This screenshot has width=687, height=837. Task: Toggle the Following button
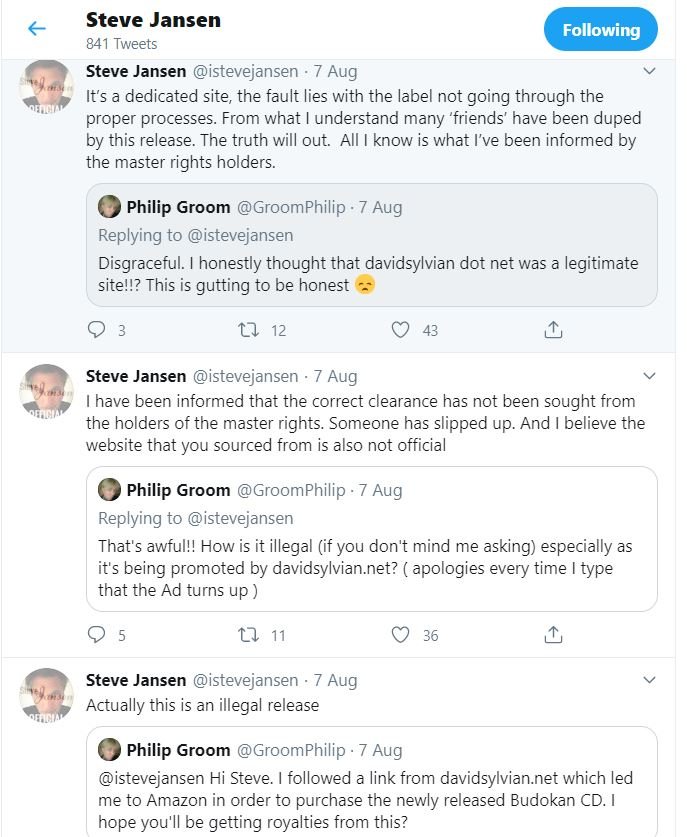click(600, 30)
